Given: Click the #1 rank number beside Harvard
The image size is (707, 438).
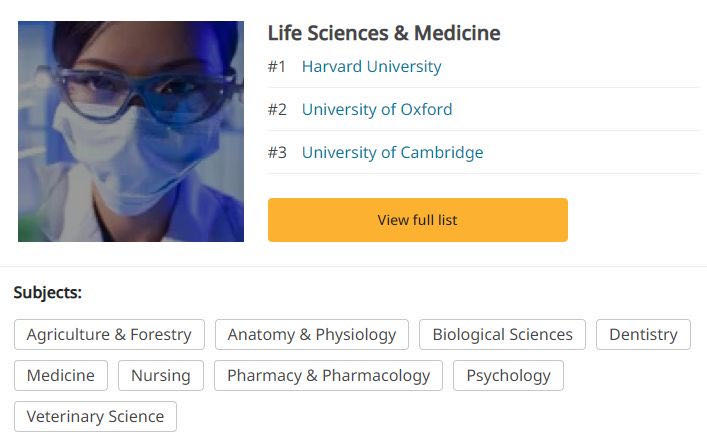Looking at the screenshot, I should (277, 67).
